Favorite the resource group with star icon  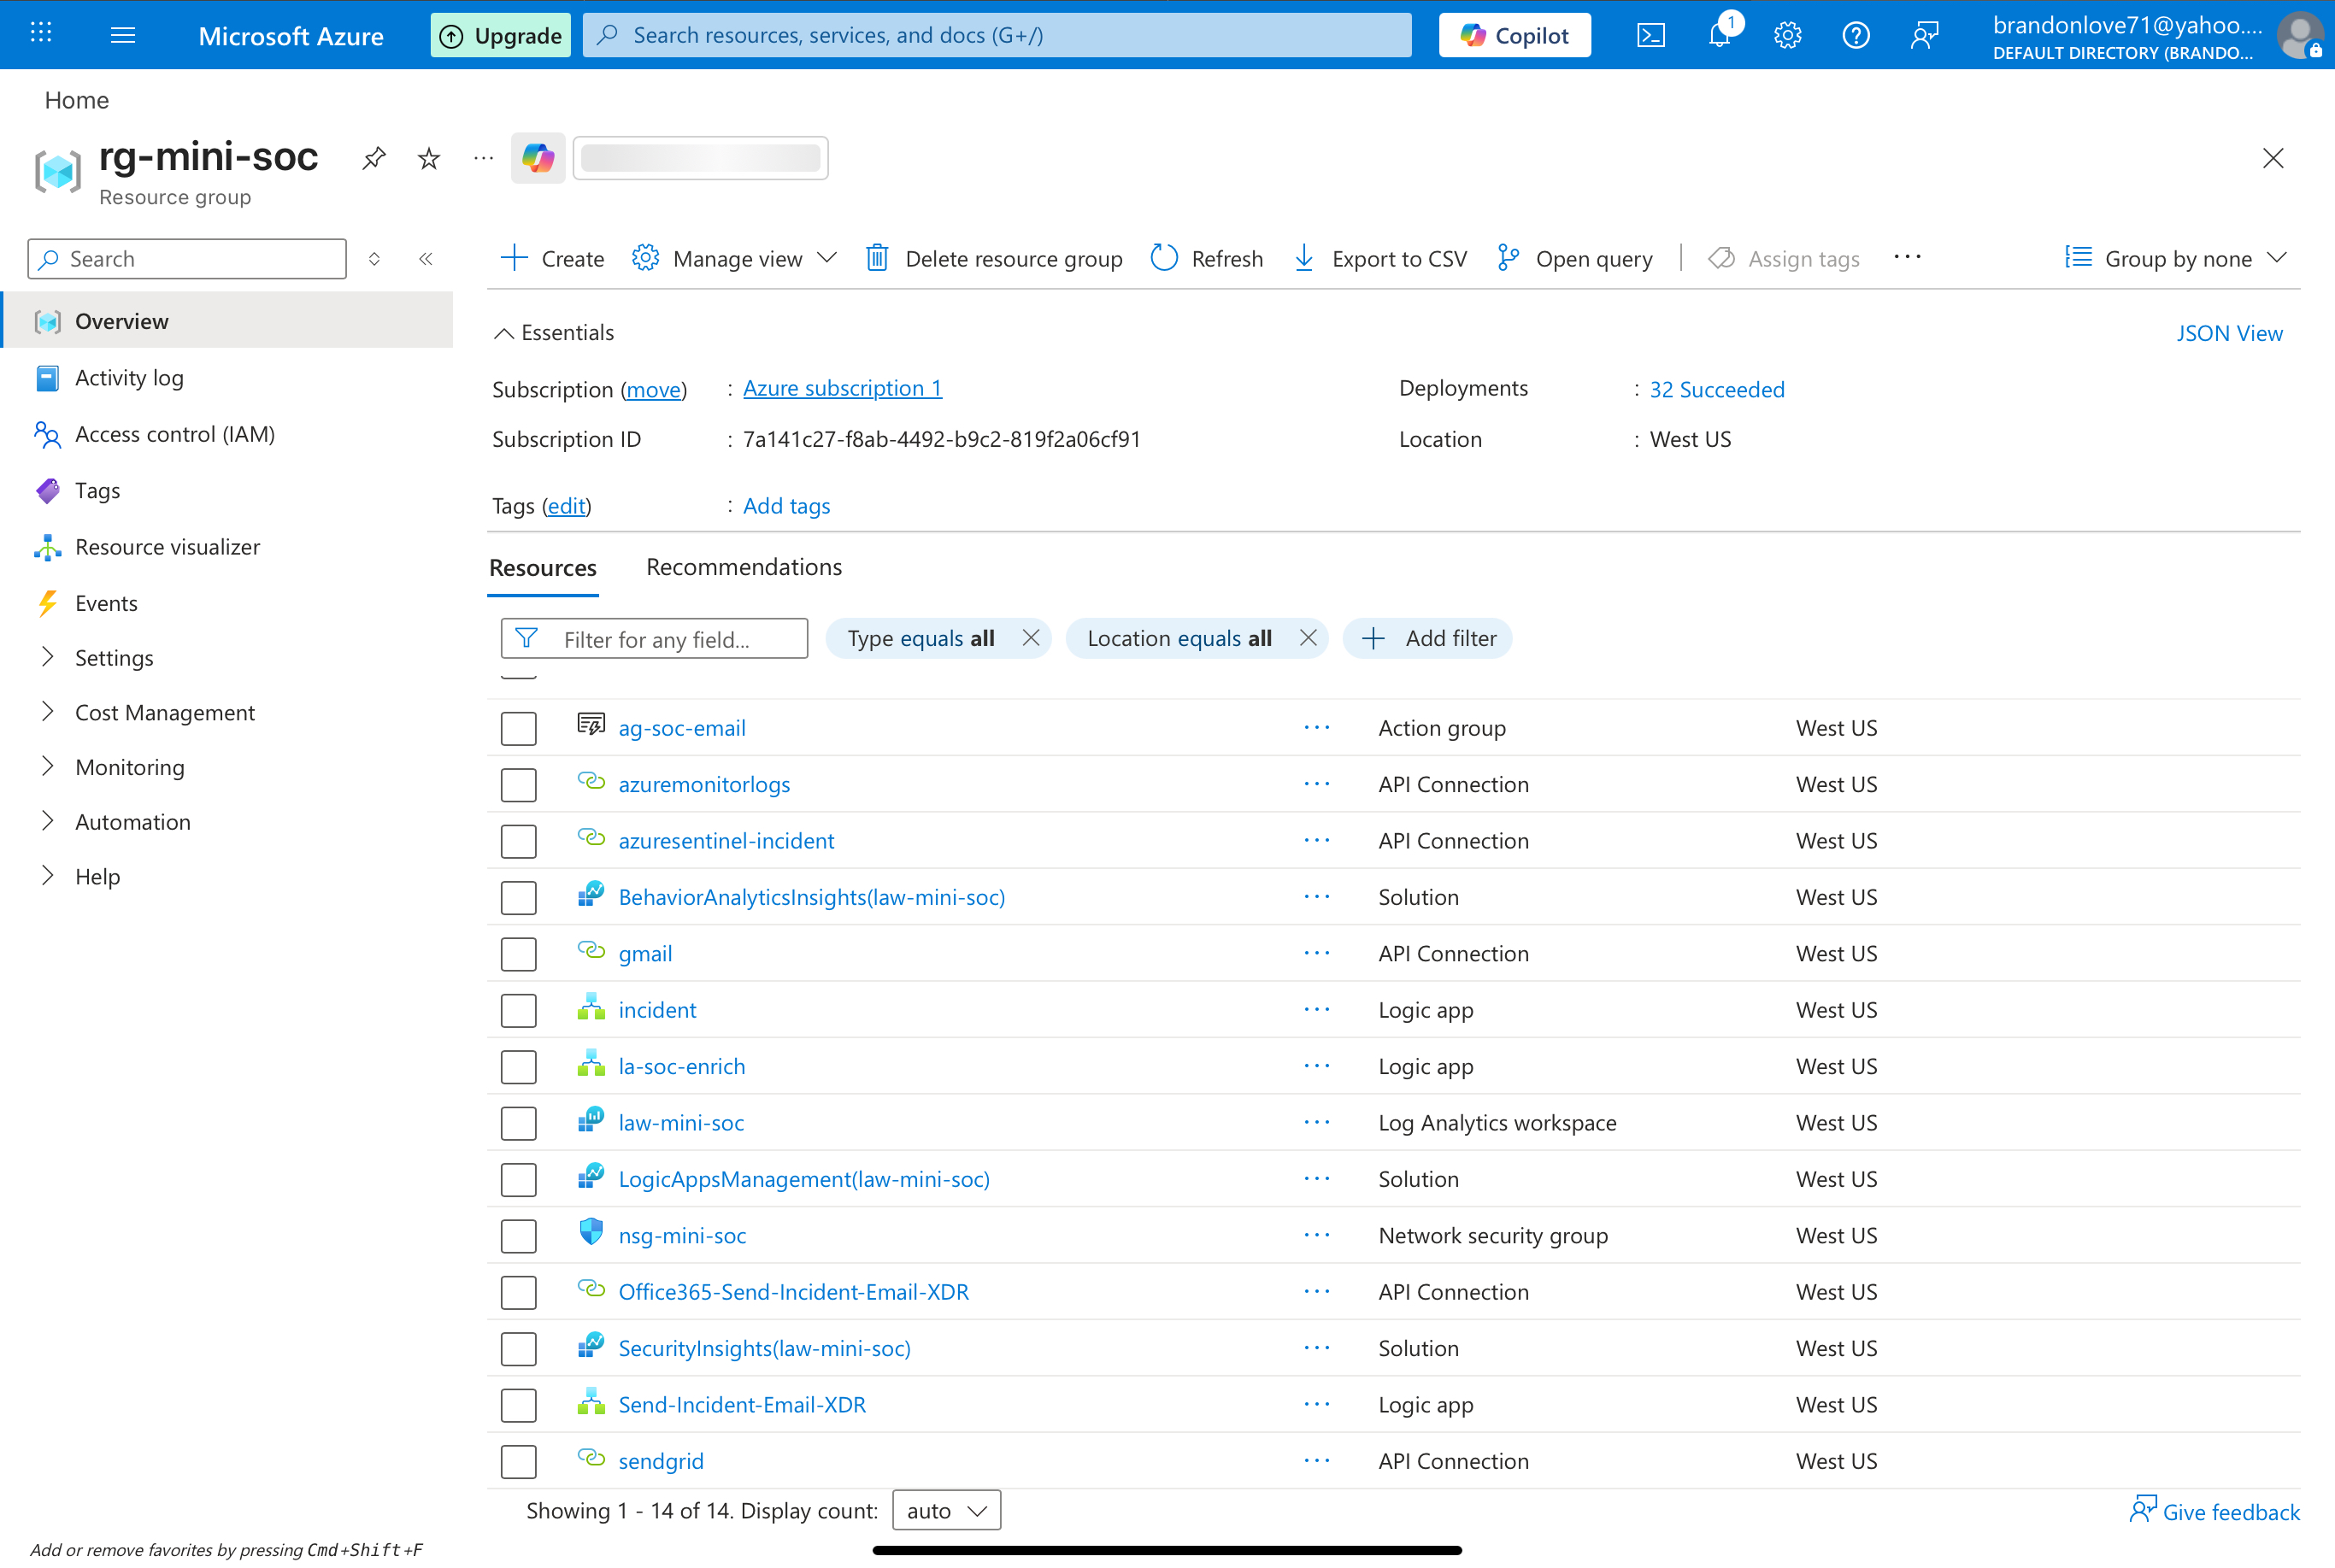coord(429,158)
